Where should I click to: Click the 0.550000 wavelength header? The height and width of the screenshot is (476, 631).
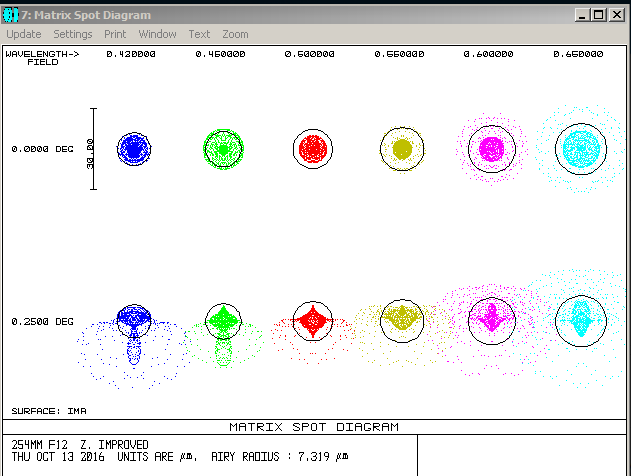[399, 54]
